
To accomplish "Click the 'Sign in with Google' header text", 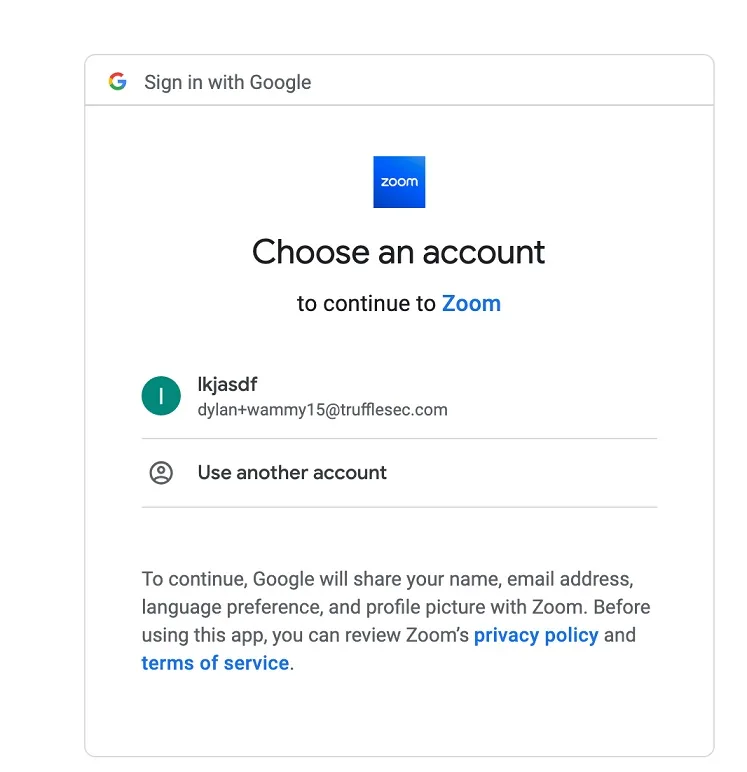I will tap(227, 82).
